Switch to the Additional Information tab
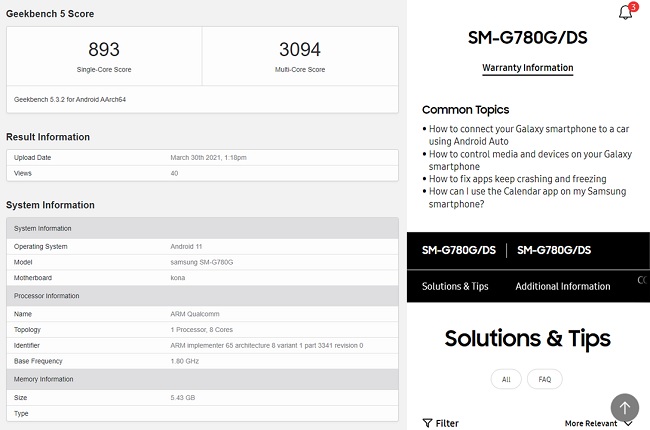 (563, 286)
